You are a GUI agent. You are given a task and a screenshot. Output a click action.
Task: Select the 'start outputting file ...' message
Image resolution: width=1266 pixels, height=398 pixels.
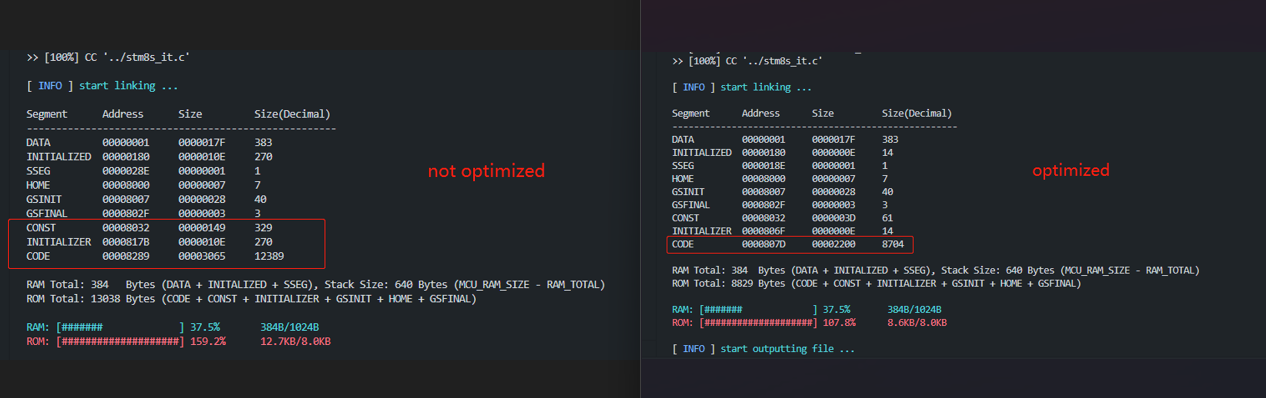tap(788, 349)
